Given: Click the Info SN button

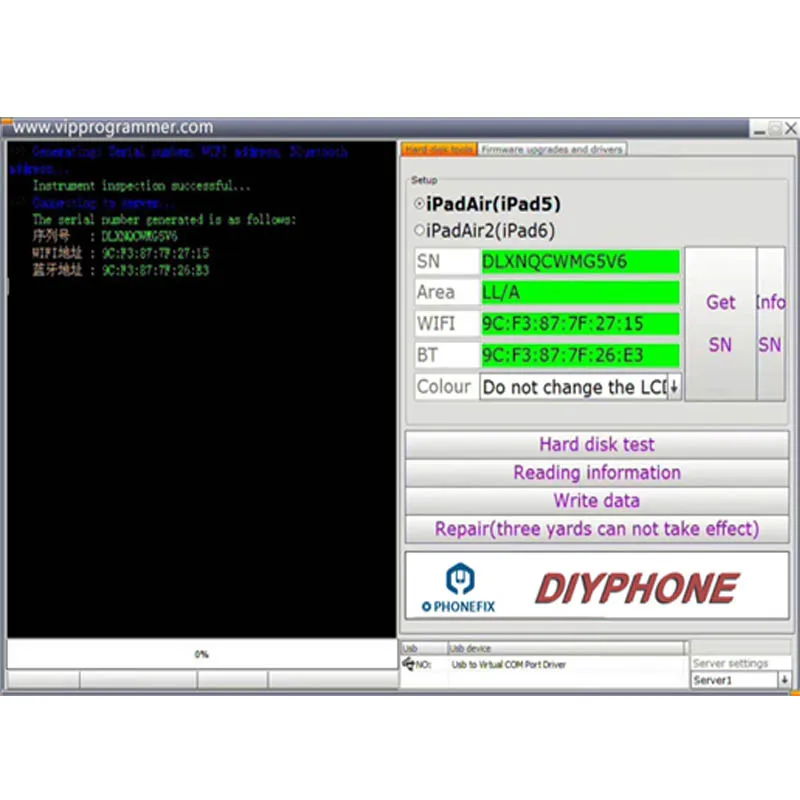Looking at the screenshot, I should [x=770, y=323].
